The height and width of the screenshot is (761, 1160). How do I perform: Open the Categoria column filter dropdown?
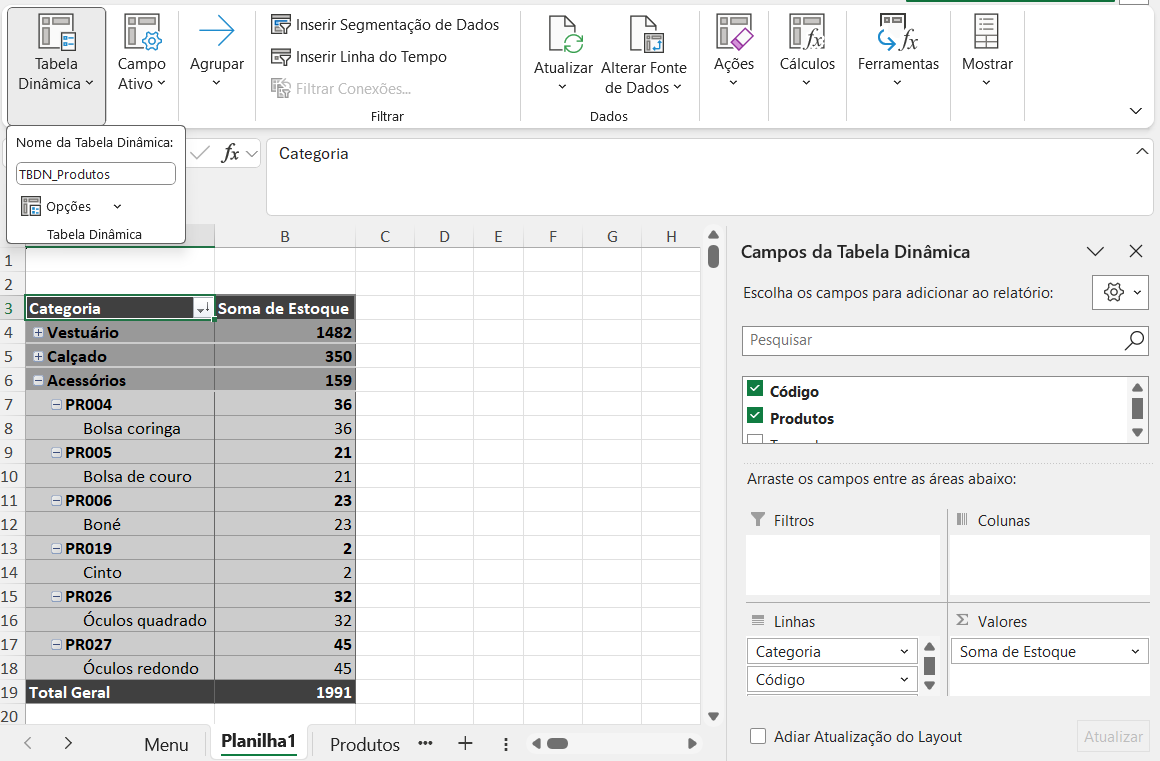coord(203,309)
